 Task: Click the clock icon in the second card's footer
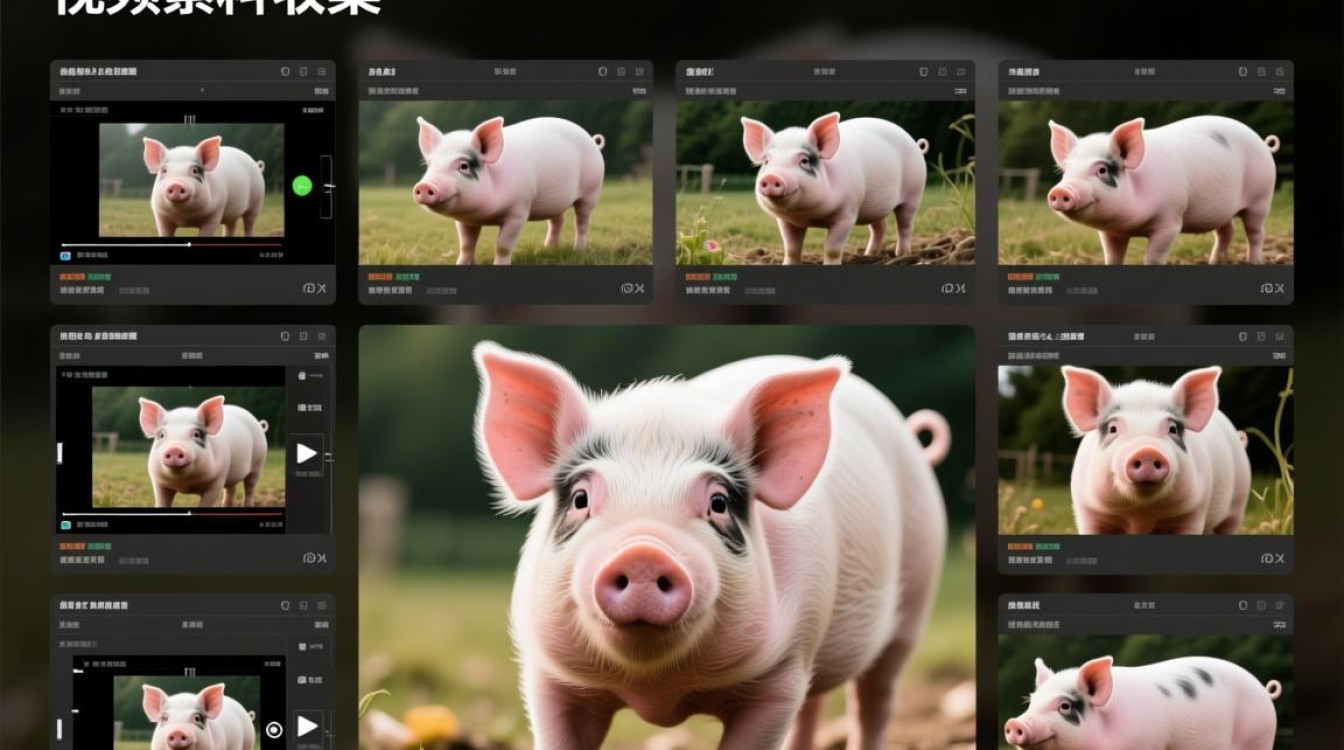627,288
